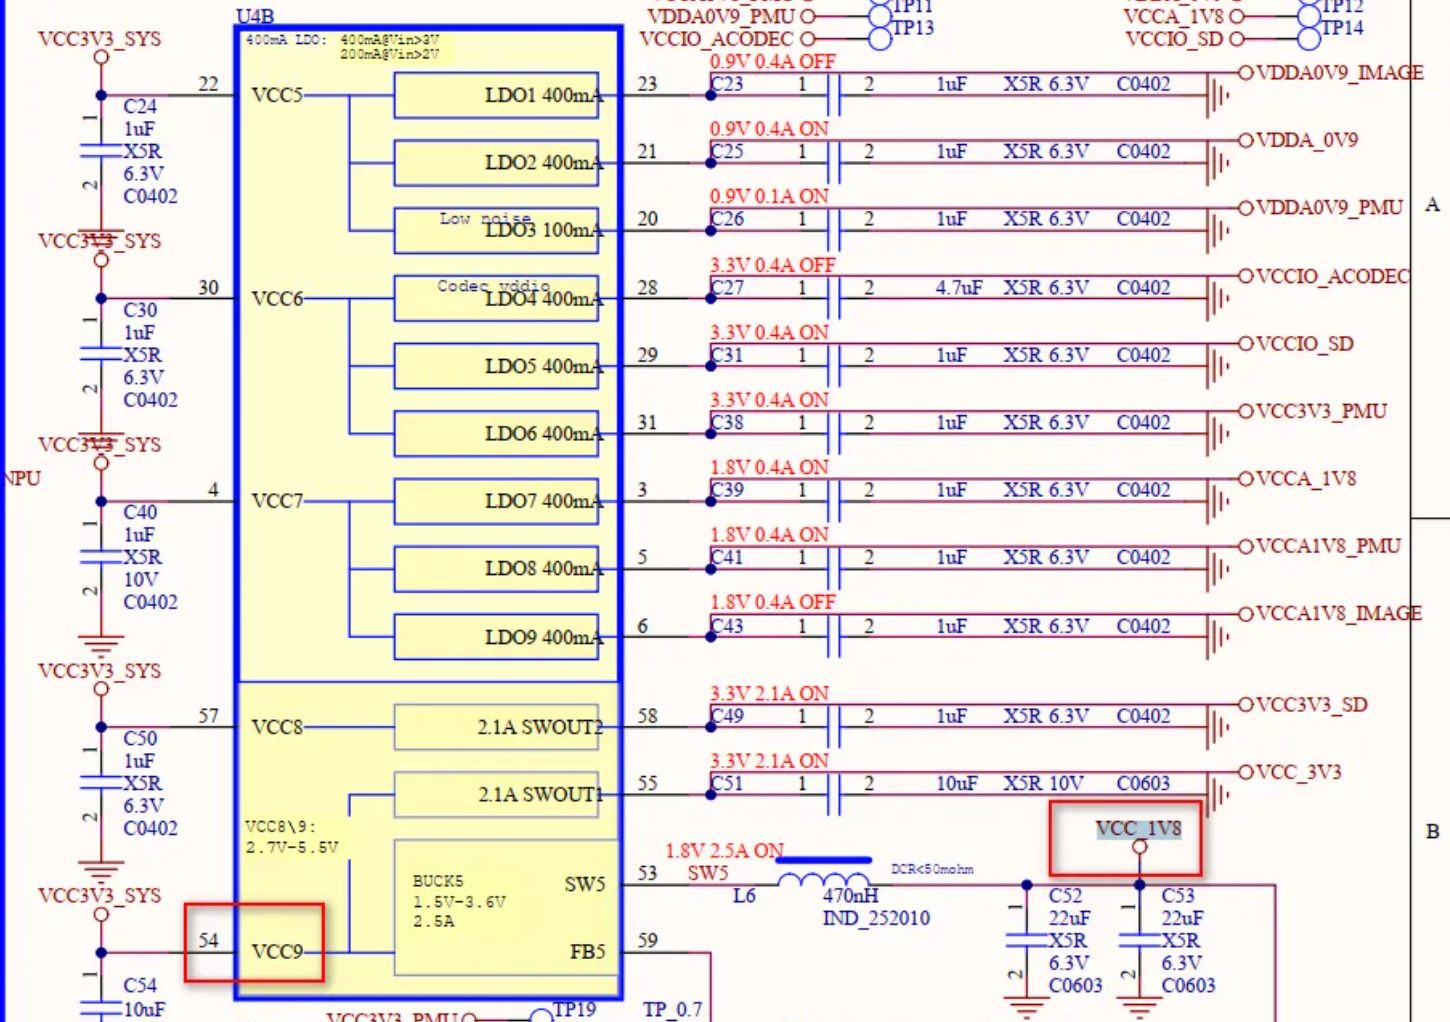Select input capacitor designator C40

click(140, 512)
